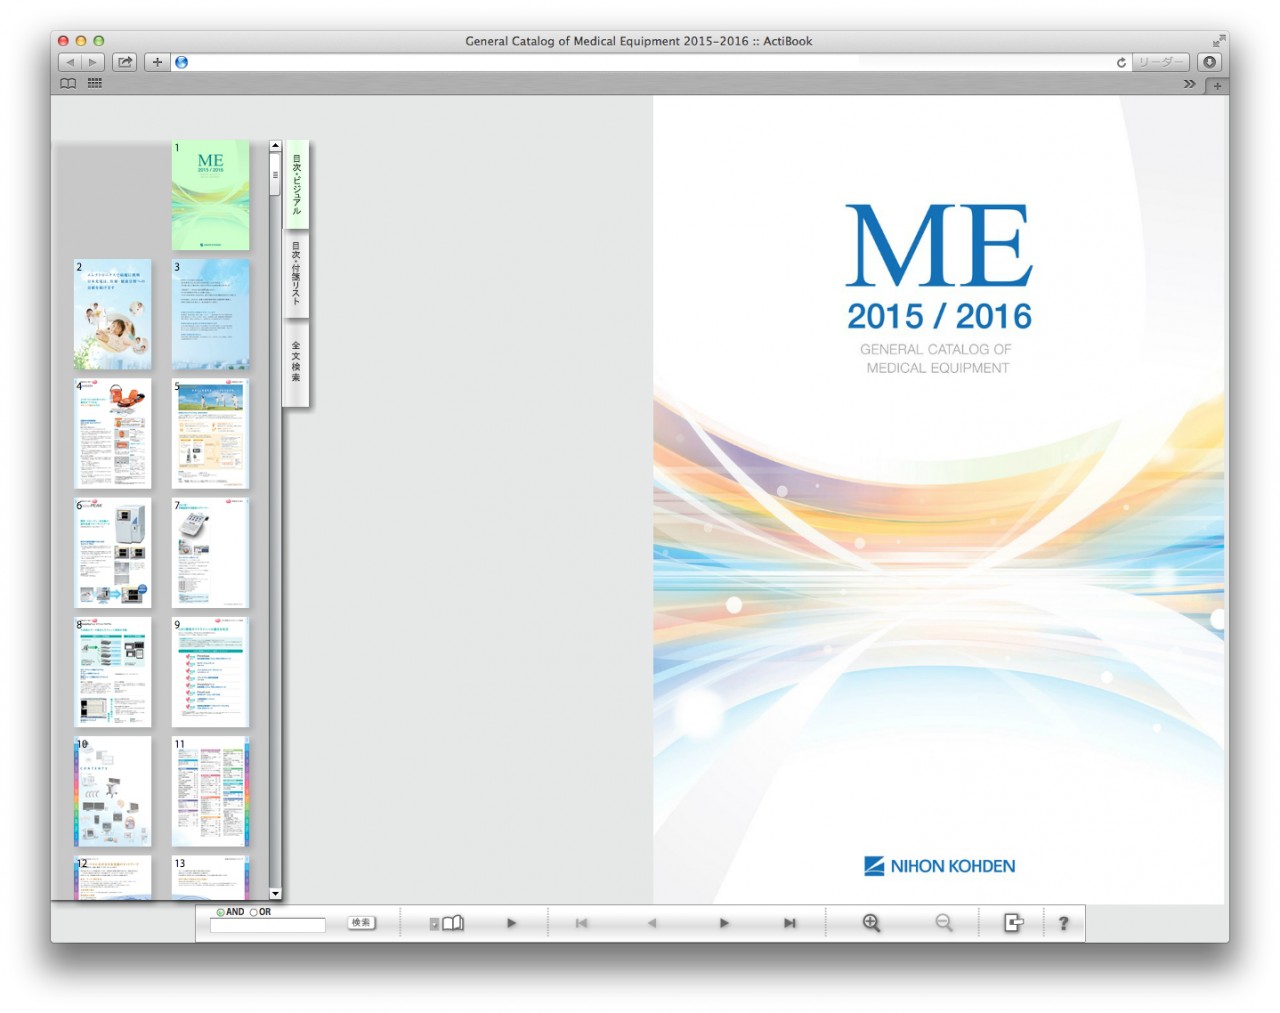Image resolution: width=1280 pixels, height=1013 pixels.
Task: Expand the bookmarks bar overflow chevrons
Action: pos(1190,84)
